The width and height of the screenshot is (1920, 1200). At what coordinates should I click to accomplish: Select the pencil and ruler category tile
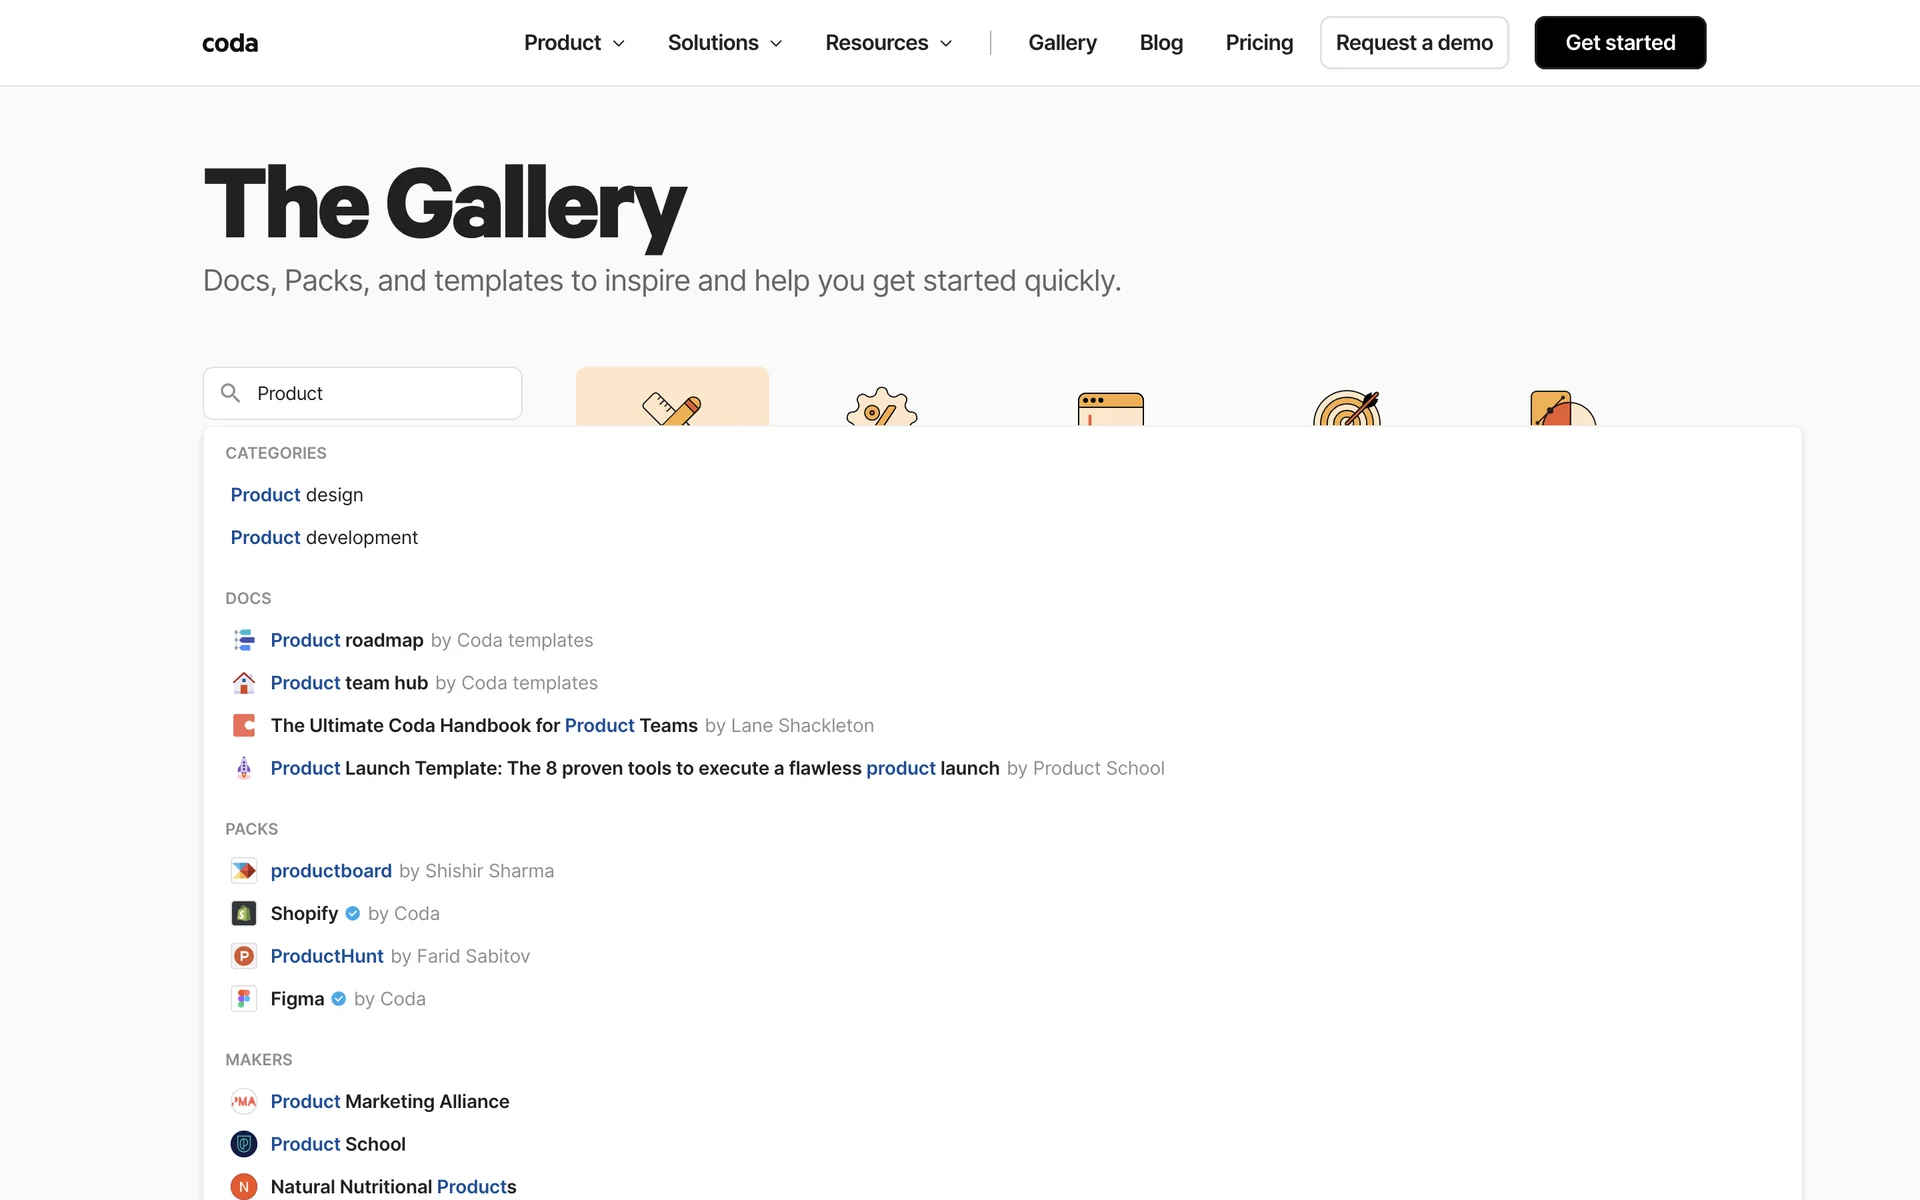coord(672,398)
